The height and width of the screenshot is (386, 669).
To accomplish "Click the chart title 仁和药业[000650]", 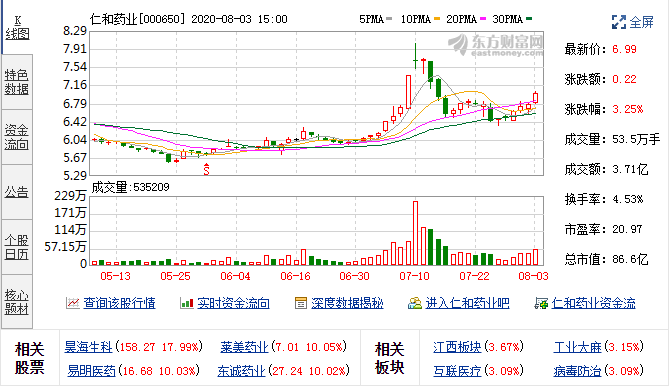I will tap(138, 19).
